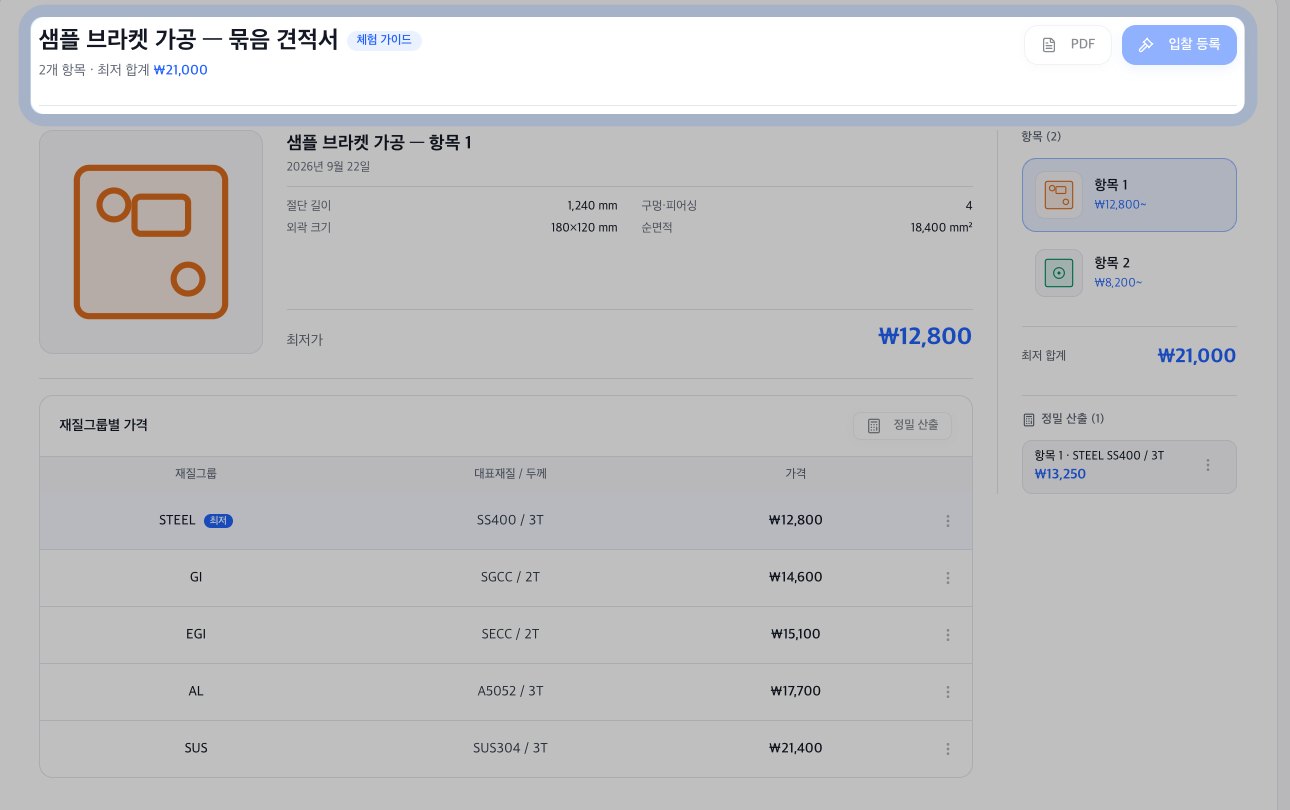Screen dimensions: 1290x810
Task: Click the EGI material group cell
Action: [x=196, y=635]
